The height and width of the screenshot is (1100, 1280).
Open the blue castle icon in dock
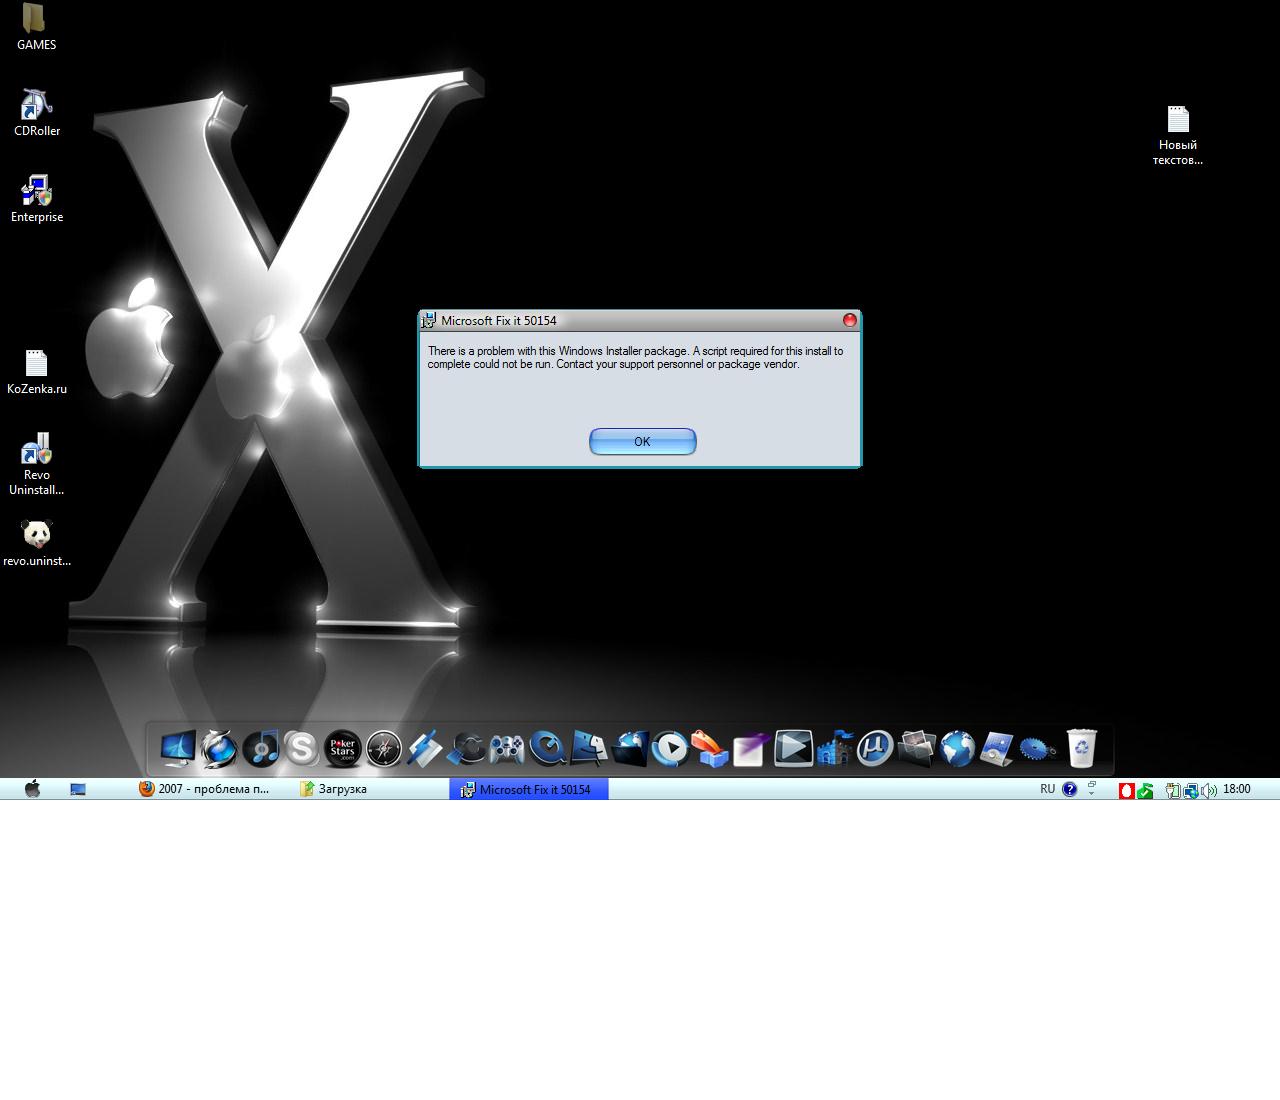tap(835, 748)
